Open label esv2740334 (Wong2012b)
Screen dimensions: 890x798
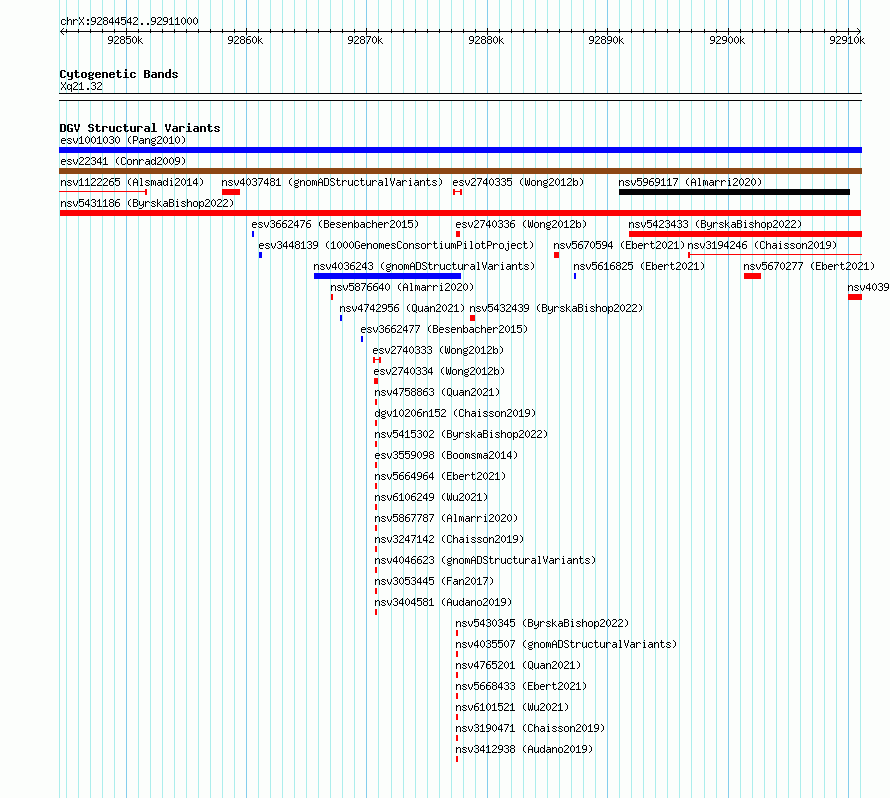(x=439, y=371)
